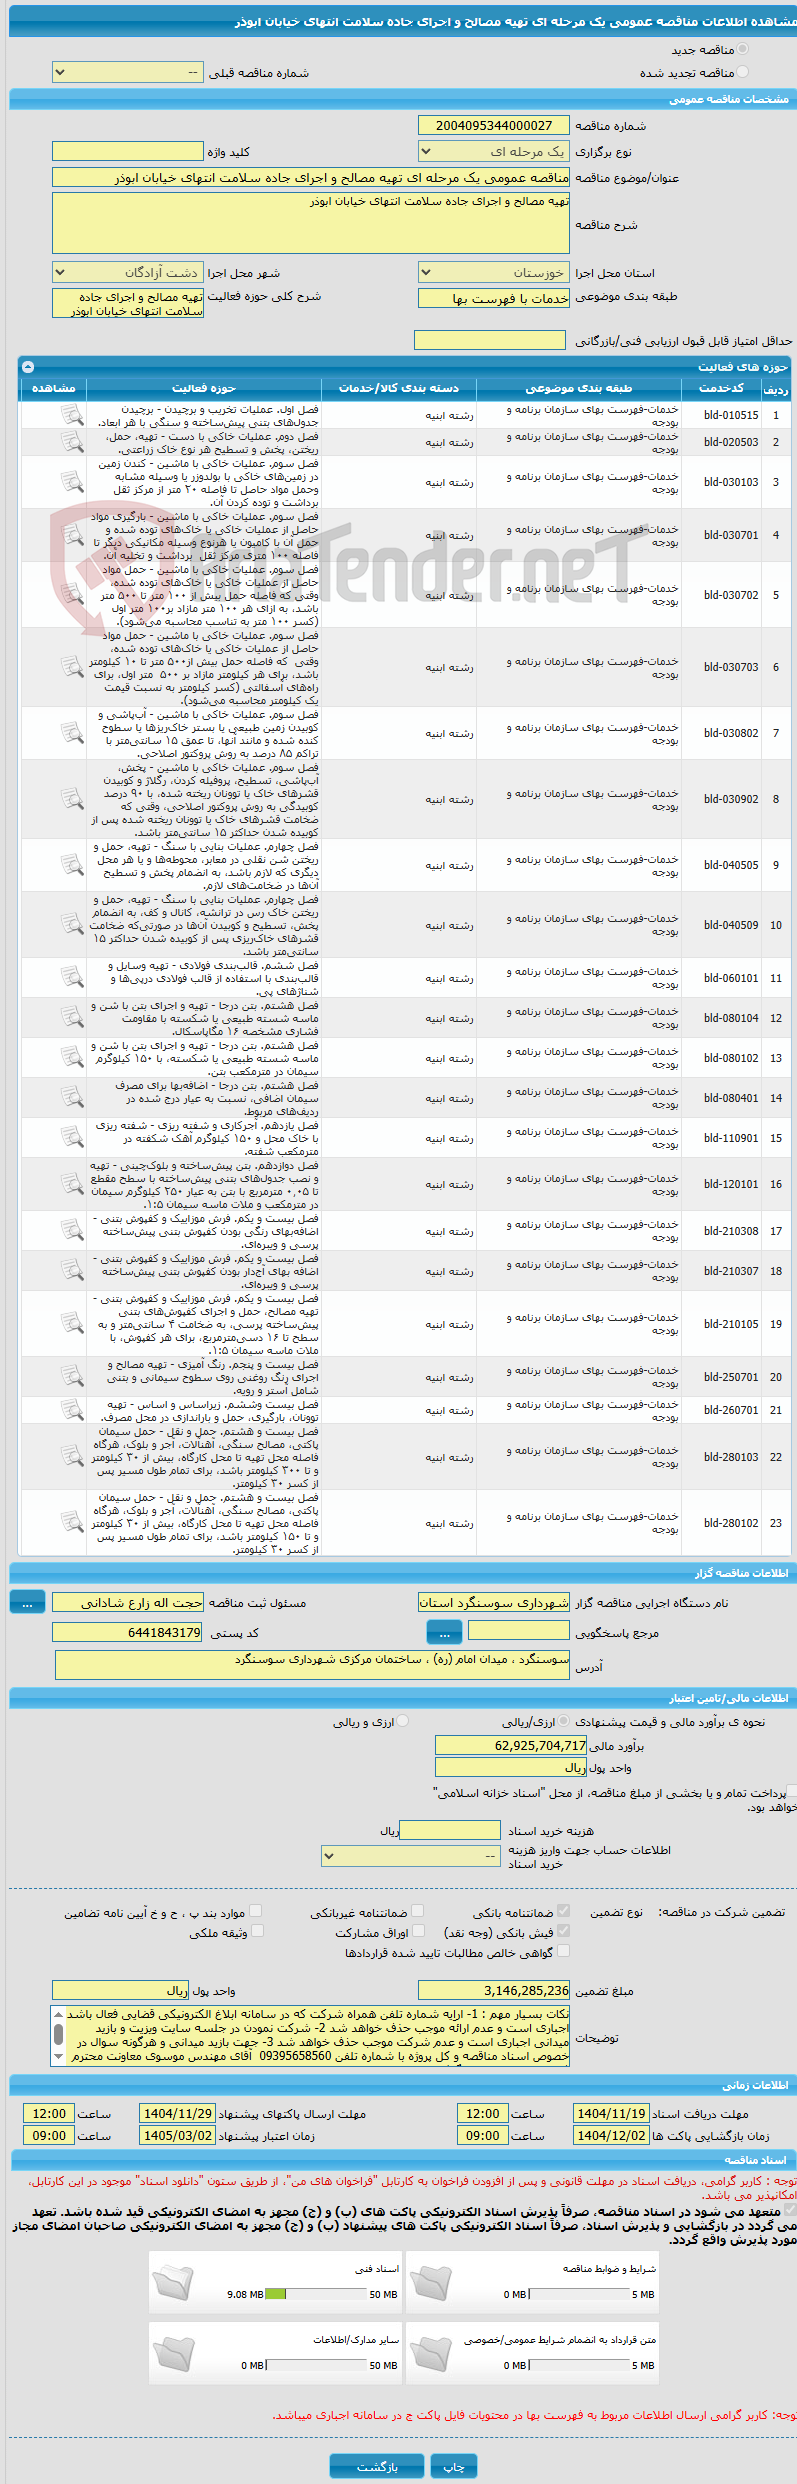Toggle the وثیقه ملکی checkbox
This screenshot has height=2484, width=797.
coord(256,1930)
